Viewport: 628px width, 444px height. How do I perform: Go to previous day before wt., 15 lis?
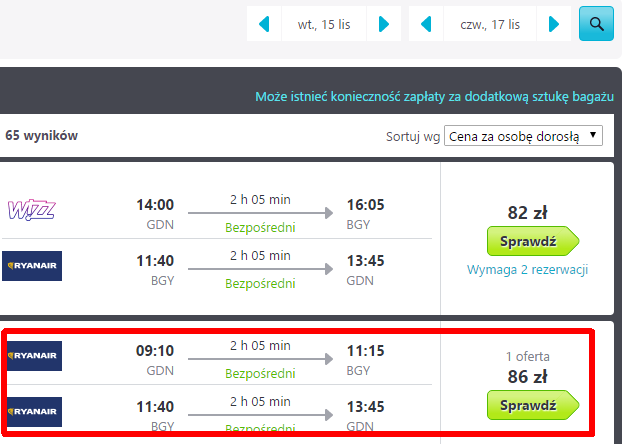click(x=265, y=24)
